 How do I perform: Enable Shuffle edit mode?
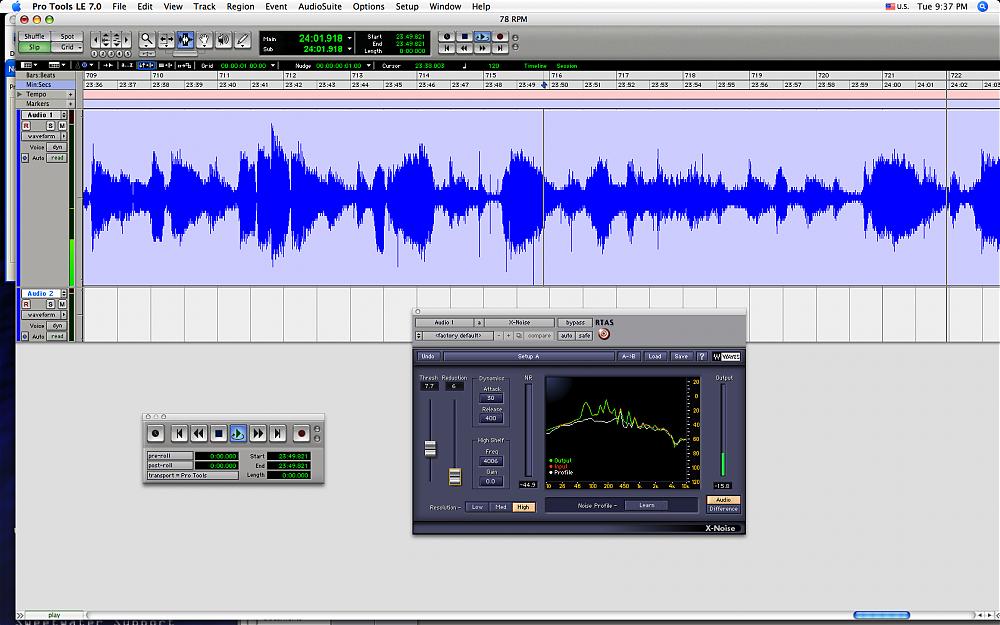click(x=34, y=36)
